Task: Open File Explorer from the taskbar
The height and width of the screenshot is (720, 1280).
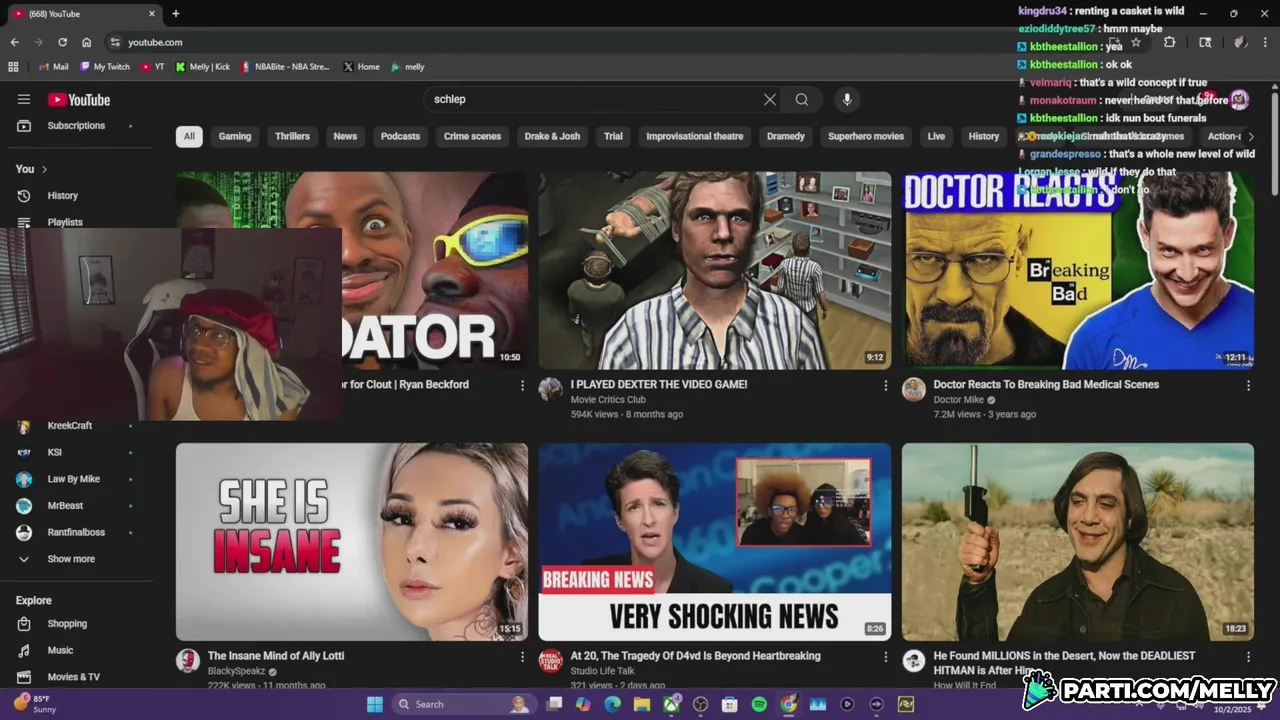Action: [x=642, y=704]
